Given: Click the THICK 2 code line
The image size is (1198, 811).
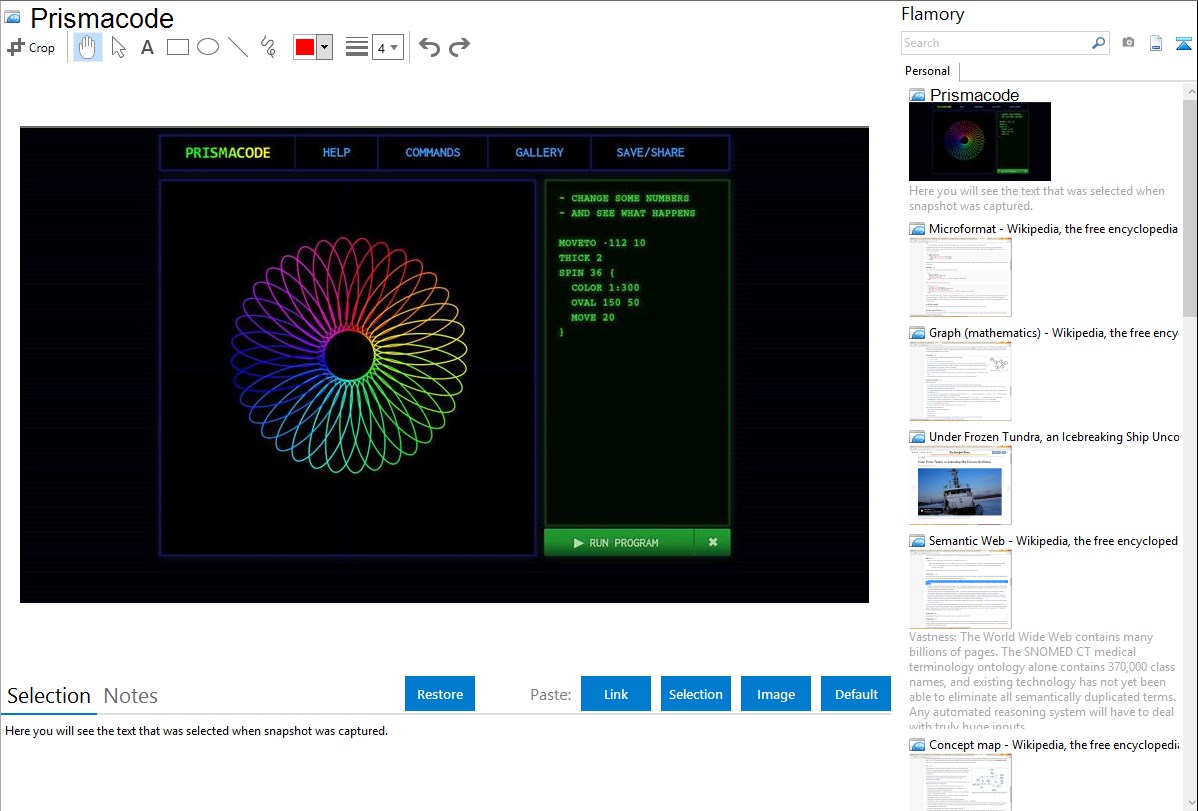Looking at the screenshot, I should pyautogui.click(x=580, y=258).
